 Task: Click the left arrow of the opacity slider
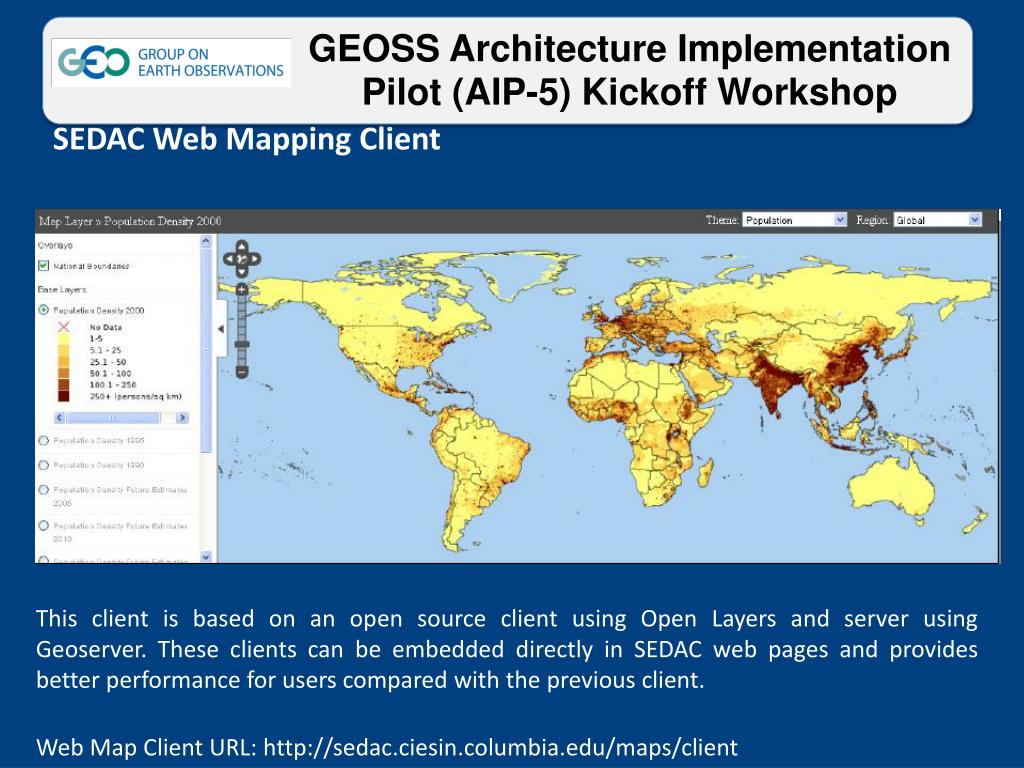[x=60, y=417]
